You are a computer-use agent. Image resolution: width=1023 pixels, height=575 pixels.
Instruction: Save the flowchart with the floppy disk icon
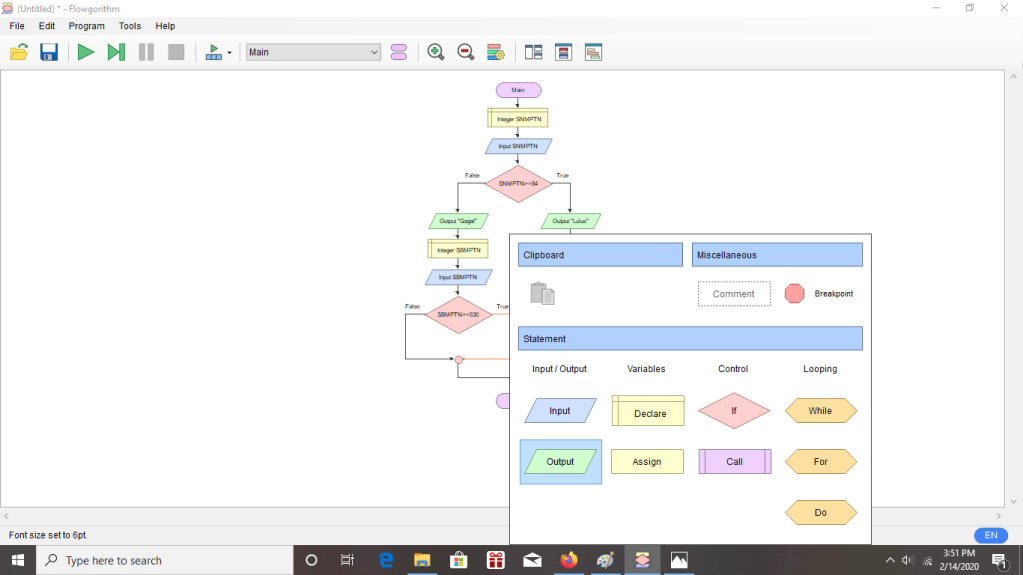[x=49, y=52]
